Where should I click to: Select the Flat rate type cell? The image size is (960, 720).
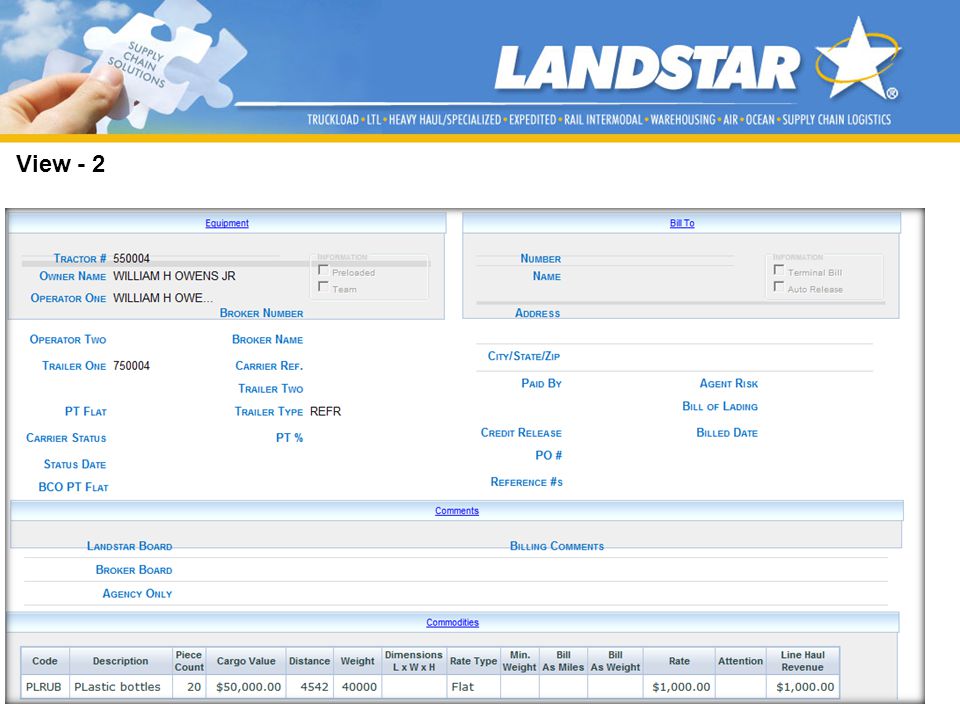pyautogui.click(x=473, y=687)
